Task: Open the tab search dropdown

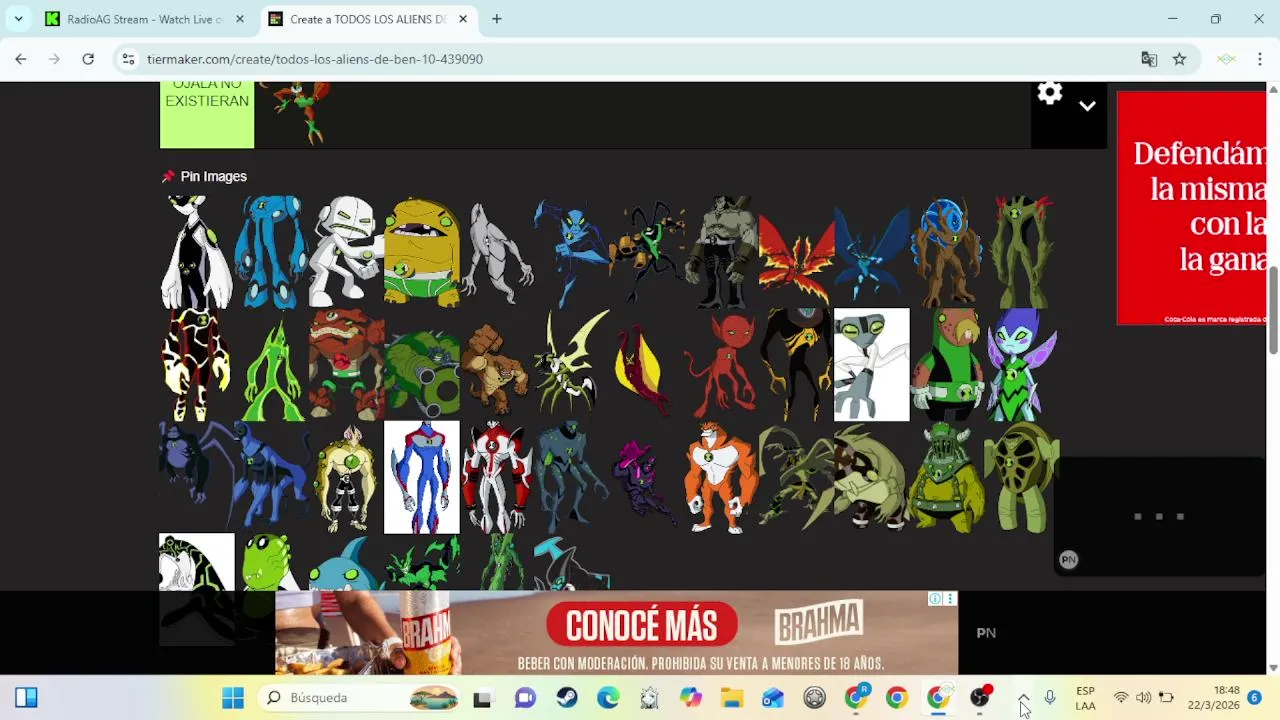Action: pos(18,19)
